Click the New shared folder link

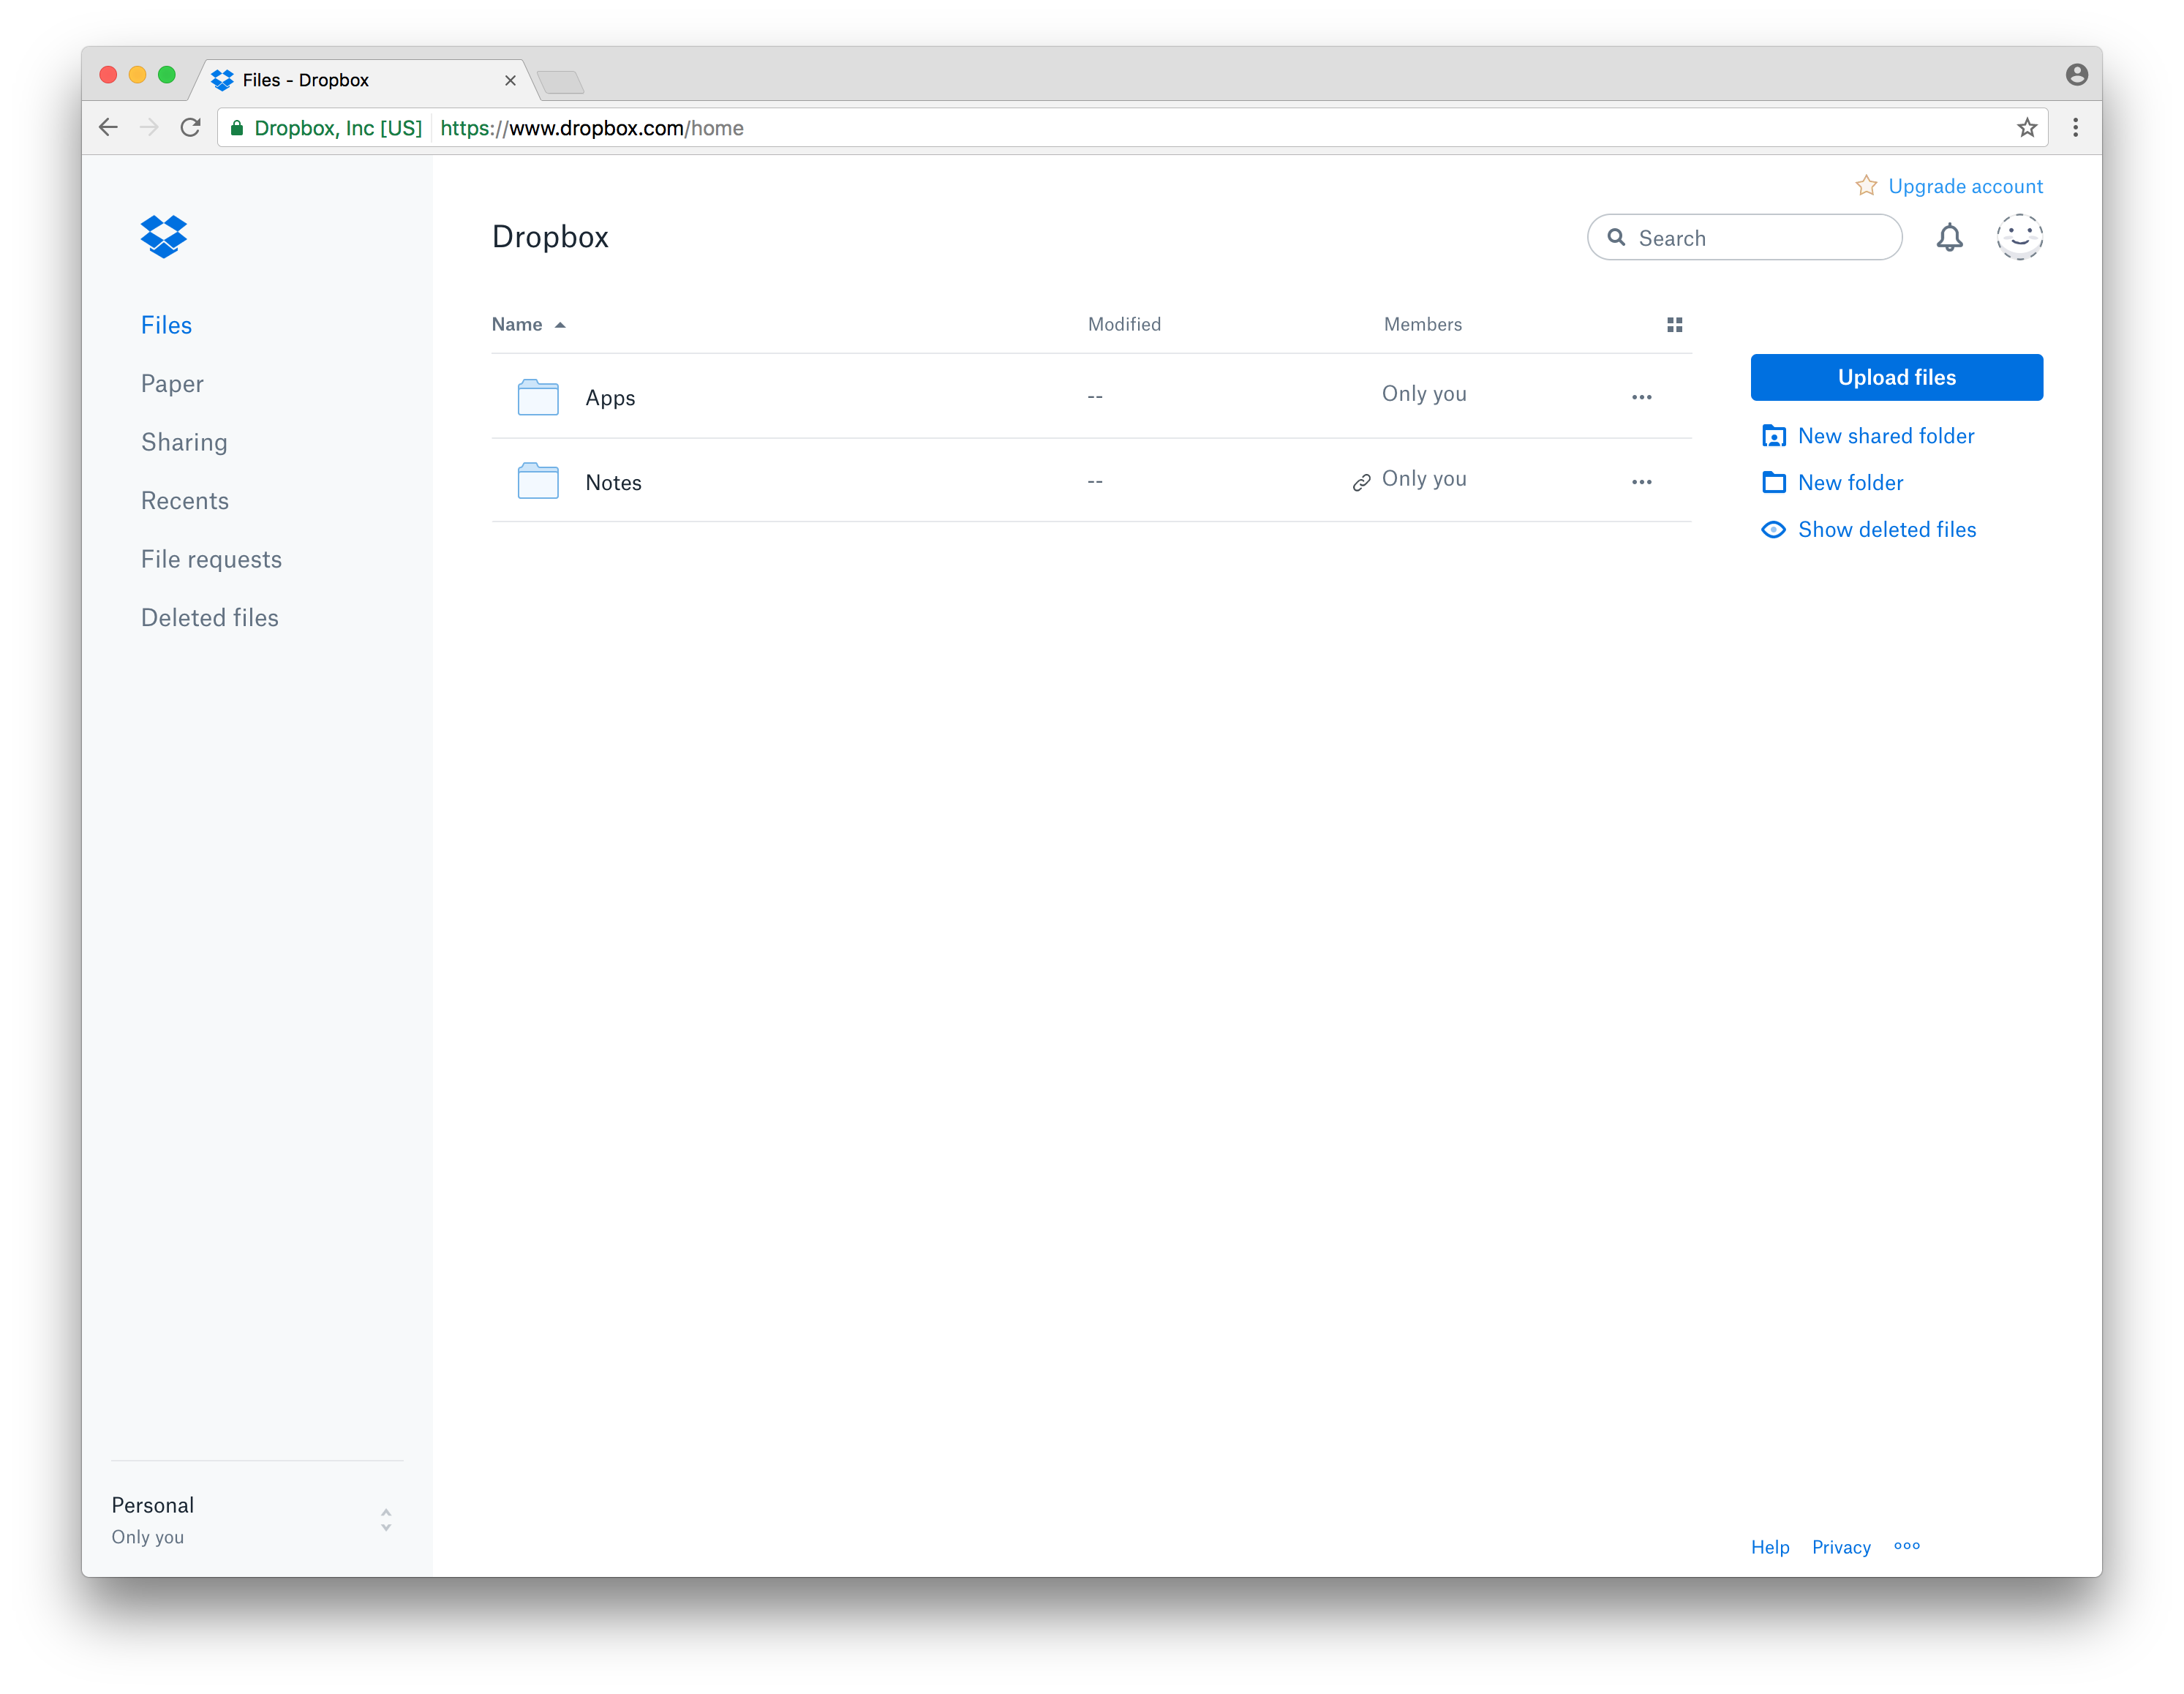click(1885, 436)
